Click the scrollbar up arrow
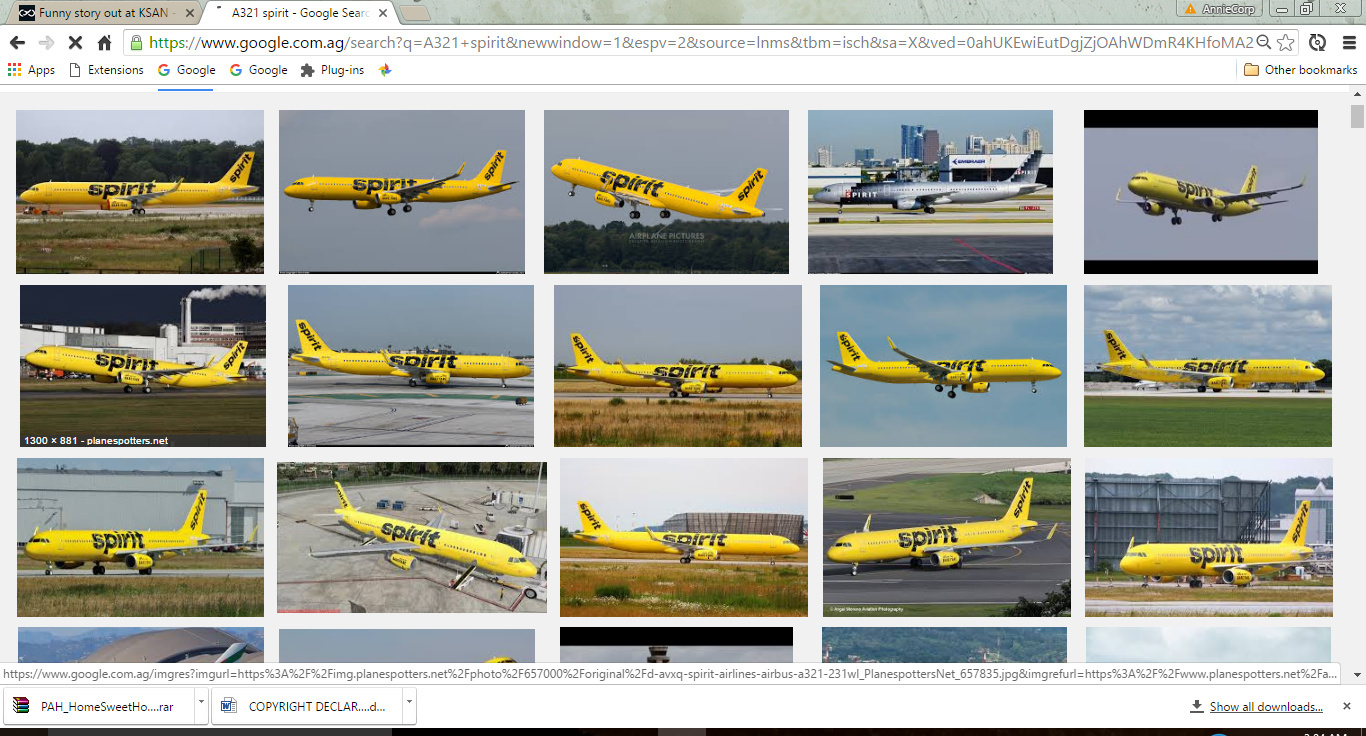This screenshot has width=1366, height=736. coord(1357,93)
